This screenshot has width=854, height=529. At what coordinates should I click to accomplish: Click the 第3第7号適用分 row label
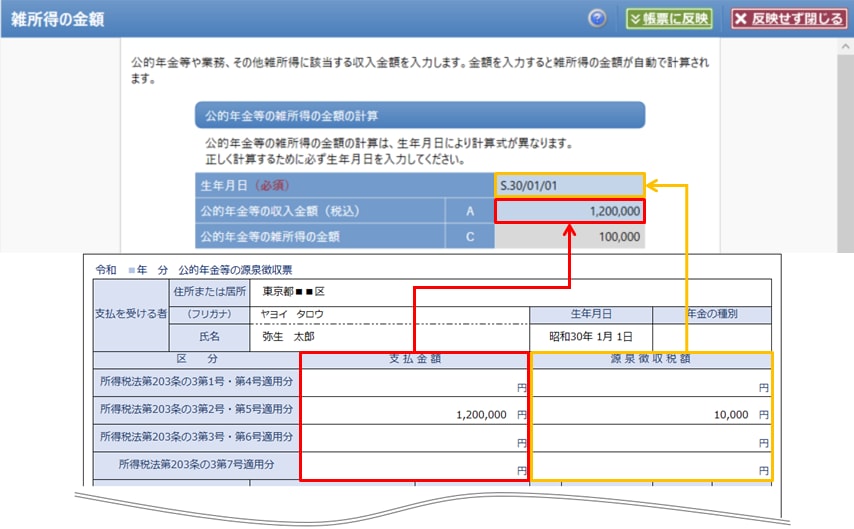(195, 464)
